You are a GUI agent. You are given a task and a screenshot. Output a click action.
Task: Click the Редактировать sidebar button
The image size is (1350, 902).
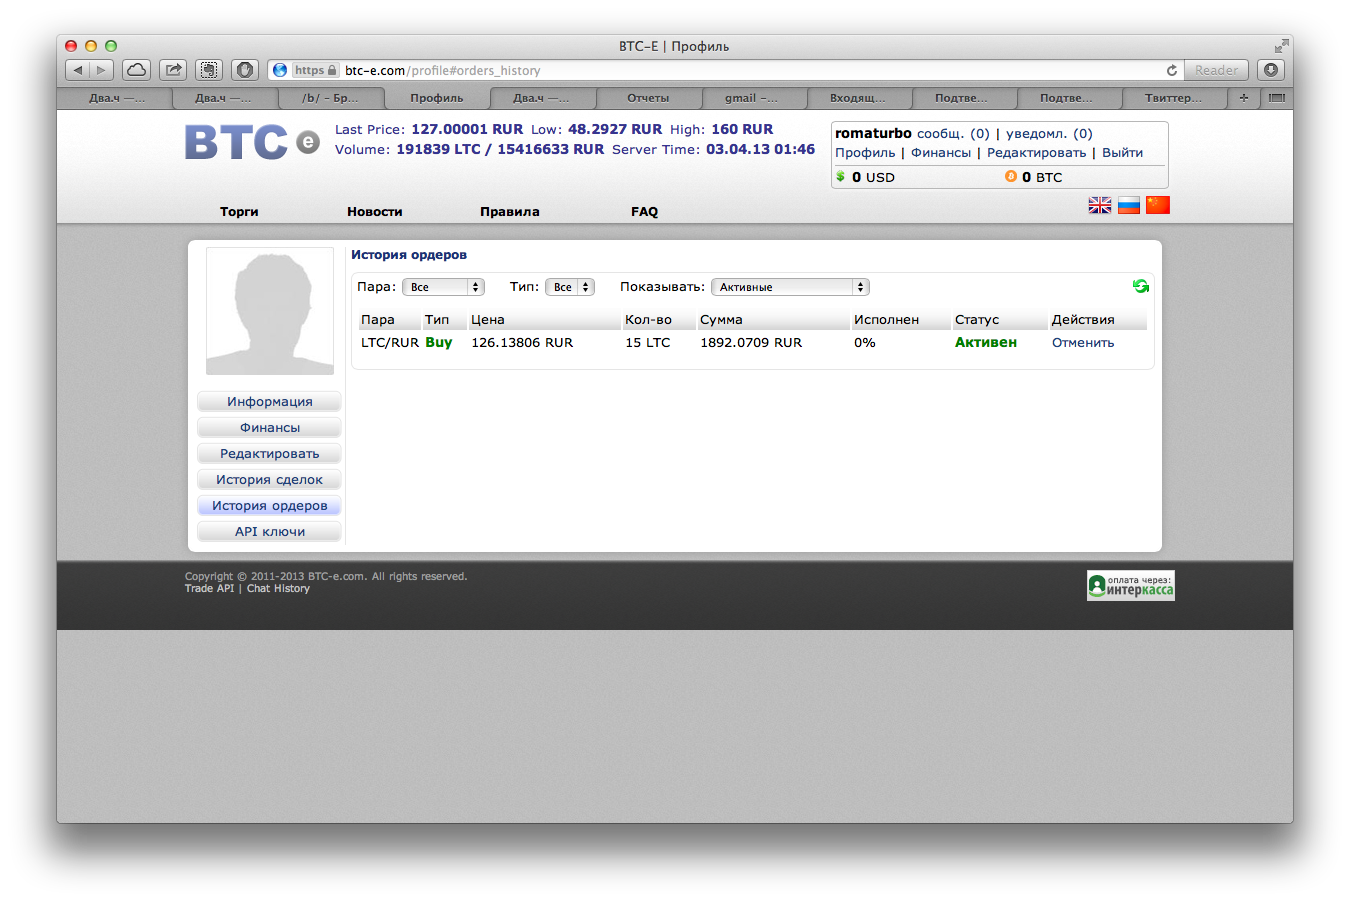pyautogui.click(x=270, y=453)
